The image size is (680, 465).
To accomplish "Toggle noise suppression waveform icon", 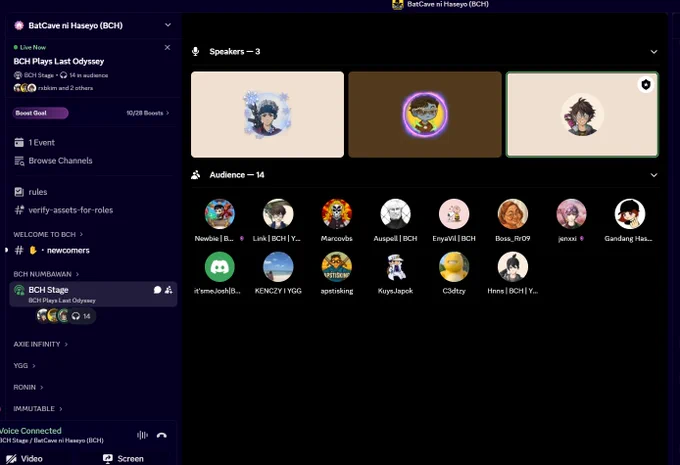I will (x=142, y=435).
